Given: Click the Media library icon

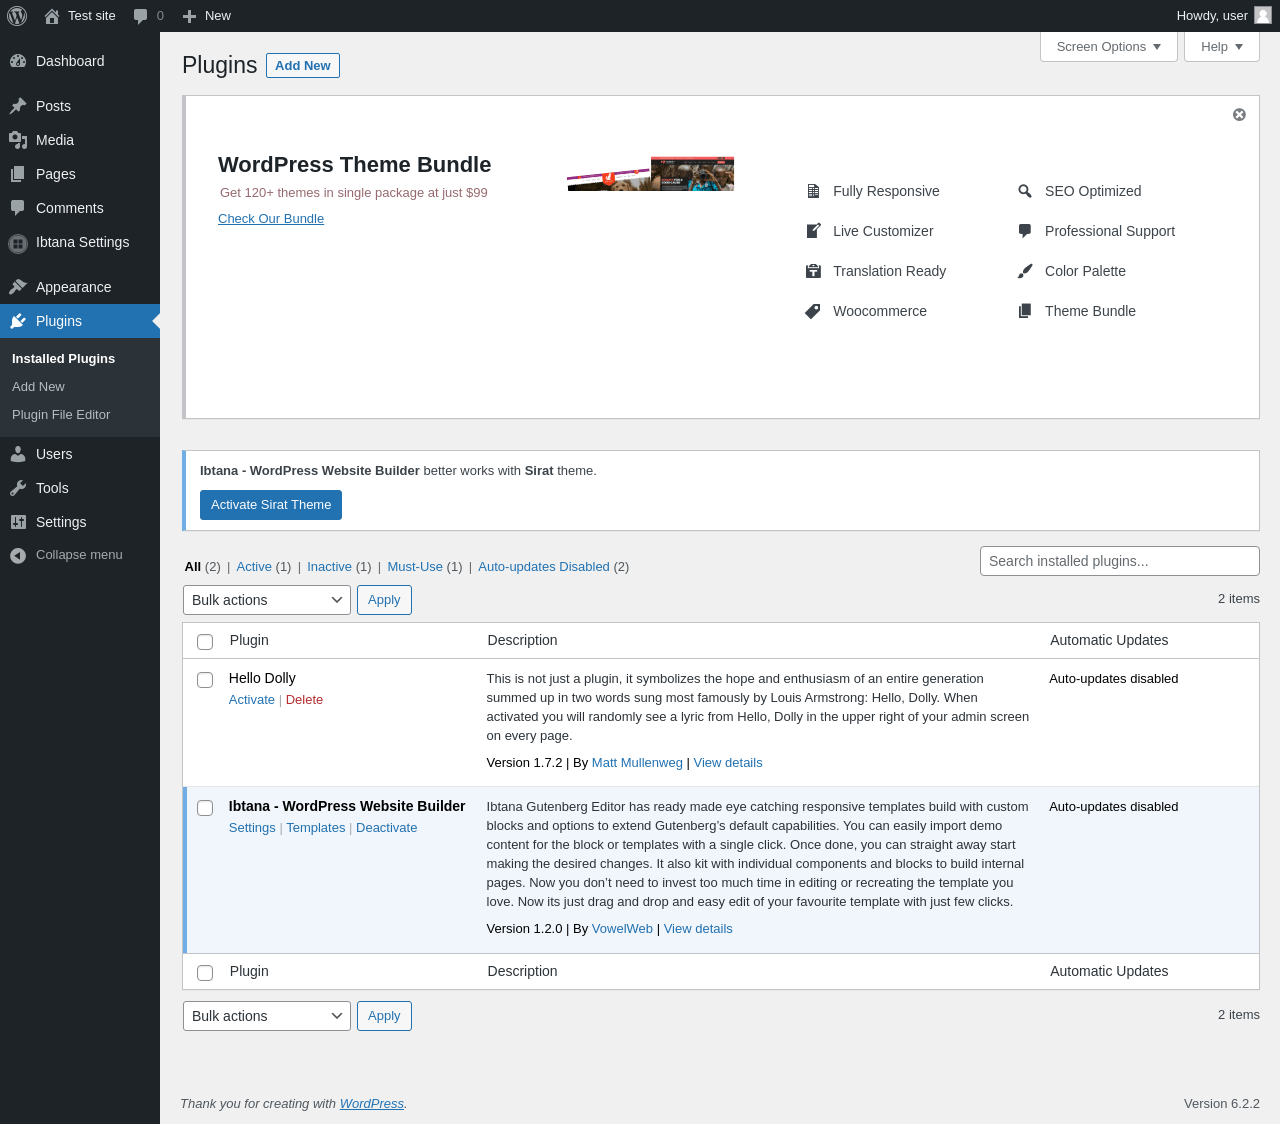Looking at the screenshot, I should point(18,140).
